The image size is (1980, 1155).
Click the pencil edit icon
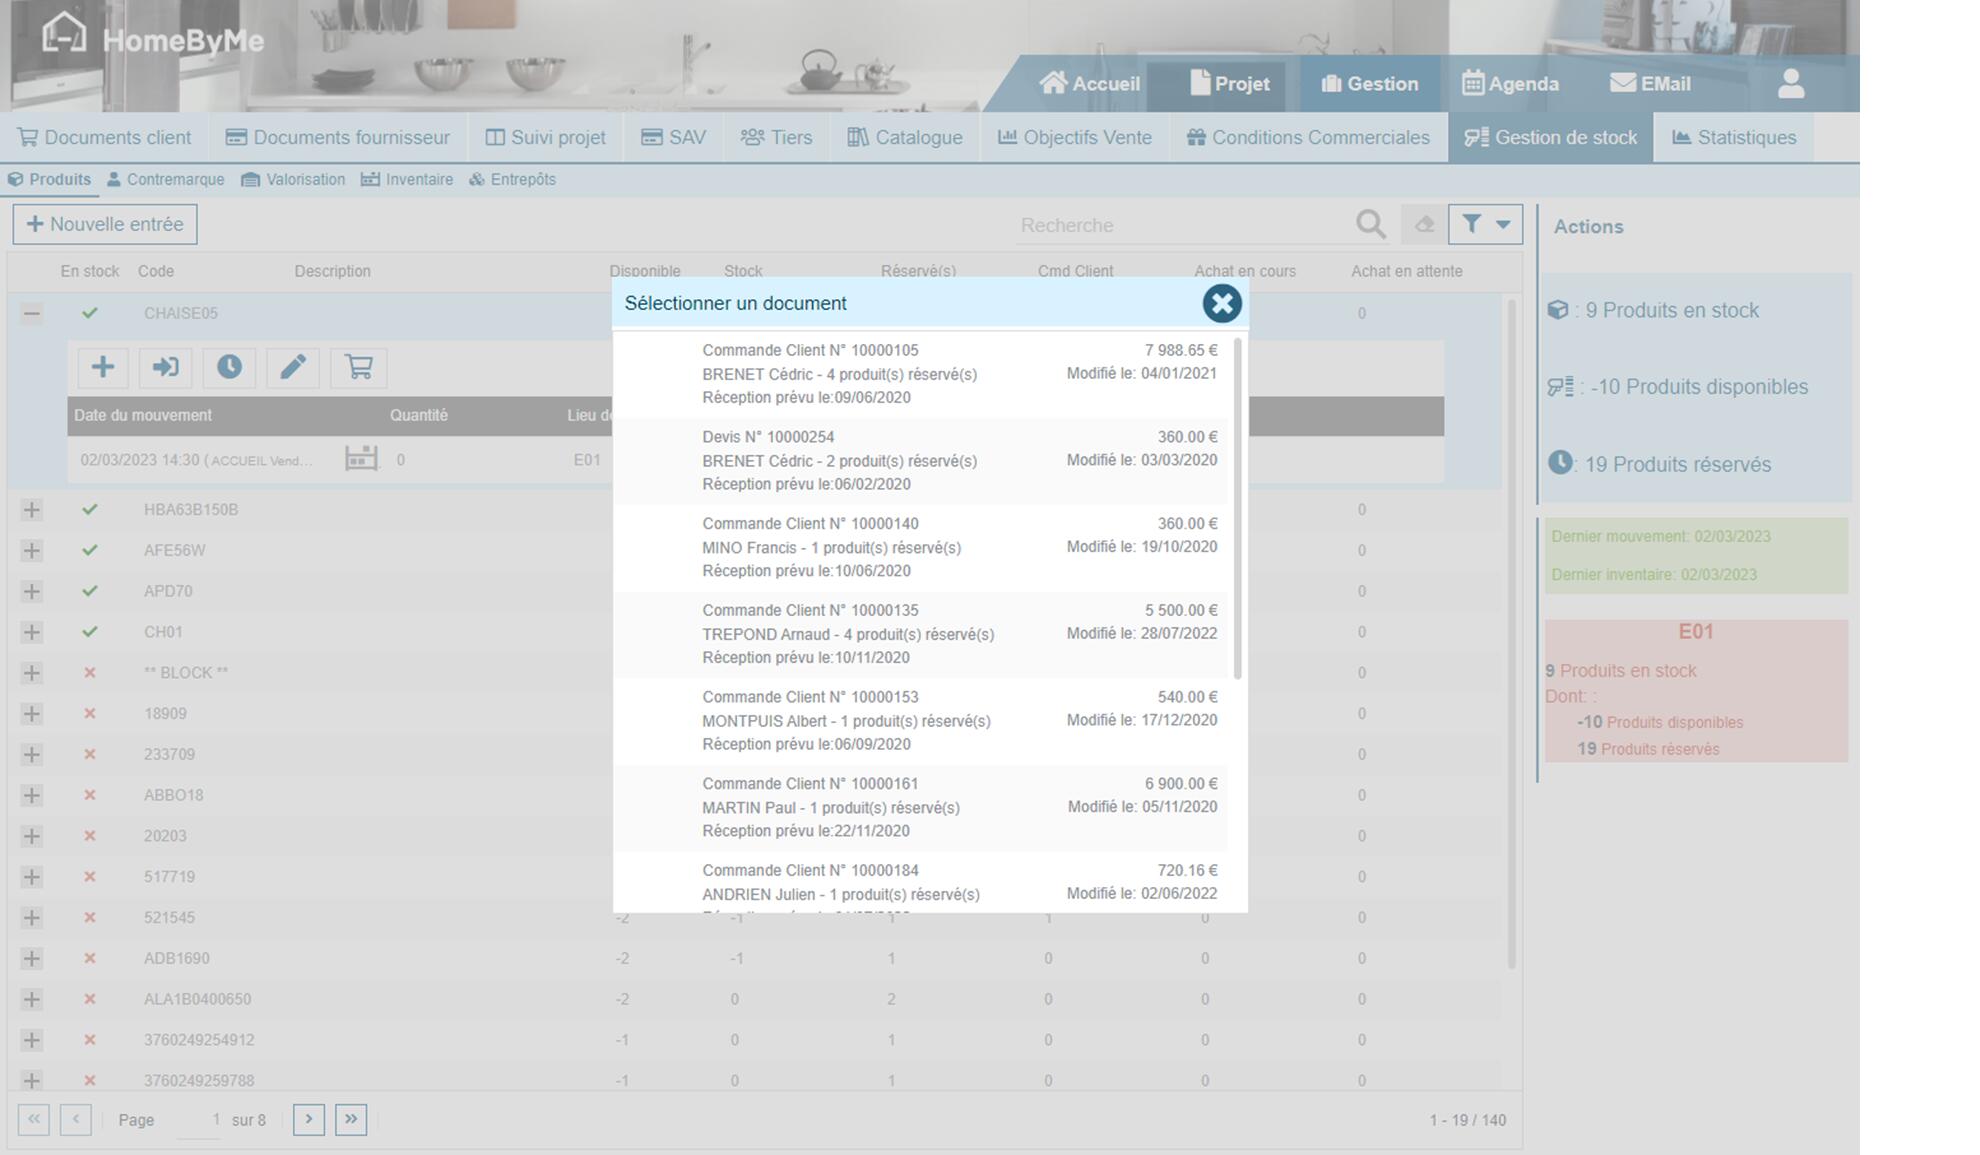293,367
